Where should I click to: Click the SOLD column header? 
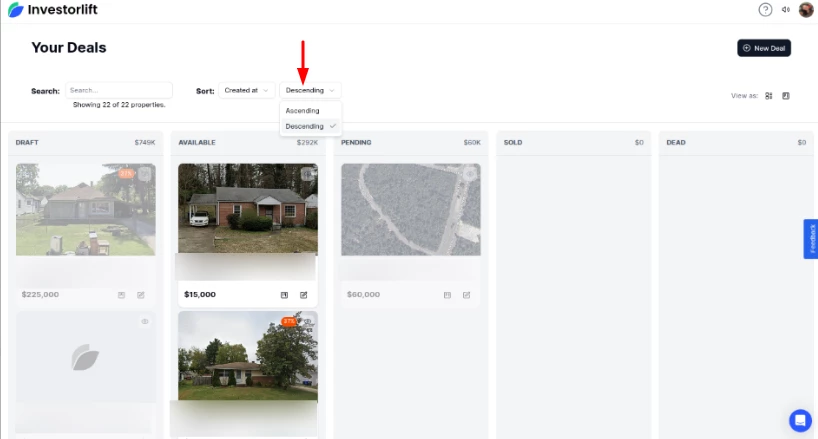click(513, 142)
